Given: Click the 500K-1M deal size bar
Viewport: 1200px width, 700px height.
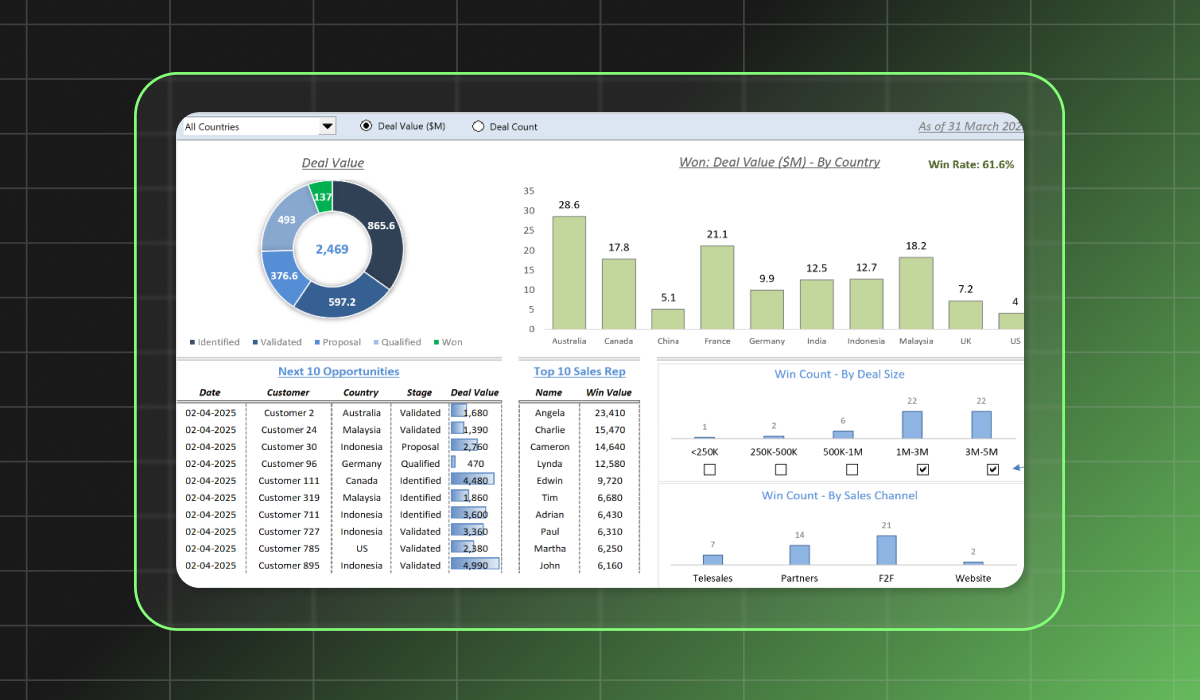Looking at the screenshot, I should pyautogui.click(x=843, y=435).
